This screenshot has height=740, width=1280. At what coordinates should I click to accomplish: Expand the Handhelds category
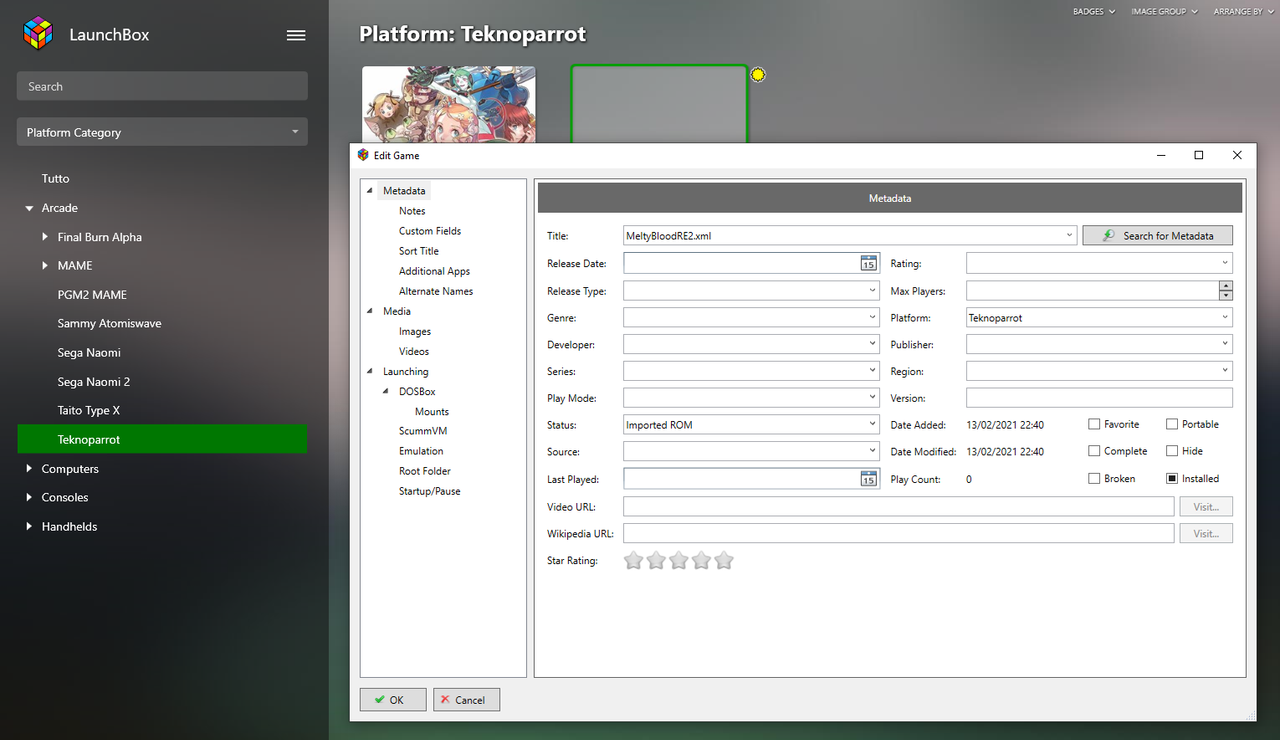tap(29, 527)
